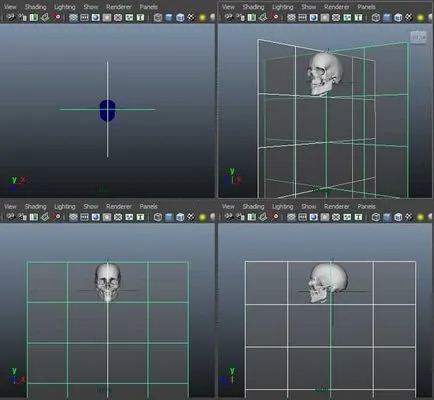Open Show menu in front view panel
The width and height of the screenshot is (434, 400).
(91, 206)
